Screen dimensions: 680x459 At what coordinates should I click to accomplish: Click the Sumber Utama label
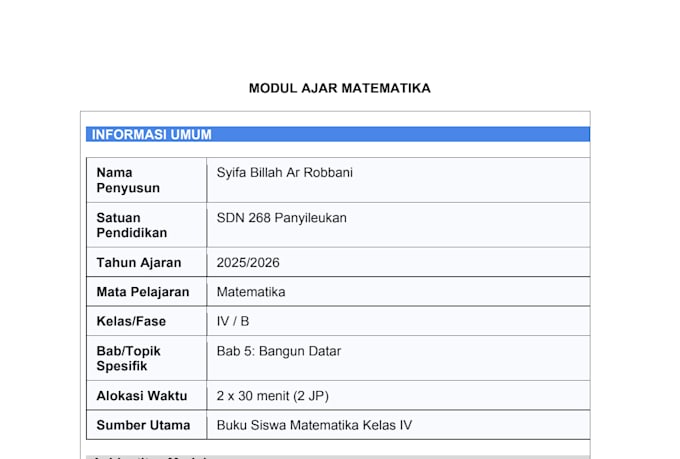tap(143, 425)
